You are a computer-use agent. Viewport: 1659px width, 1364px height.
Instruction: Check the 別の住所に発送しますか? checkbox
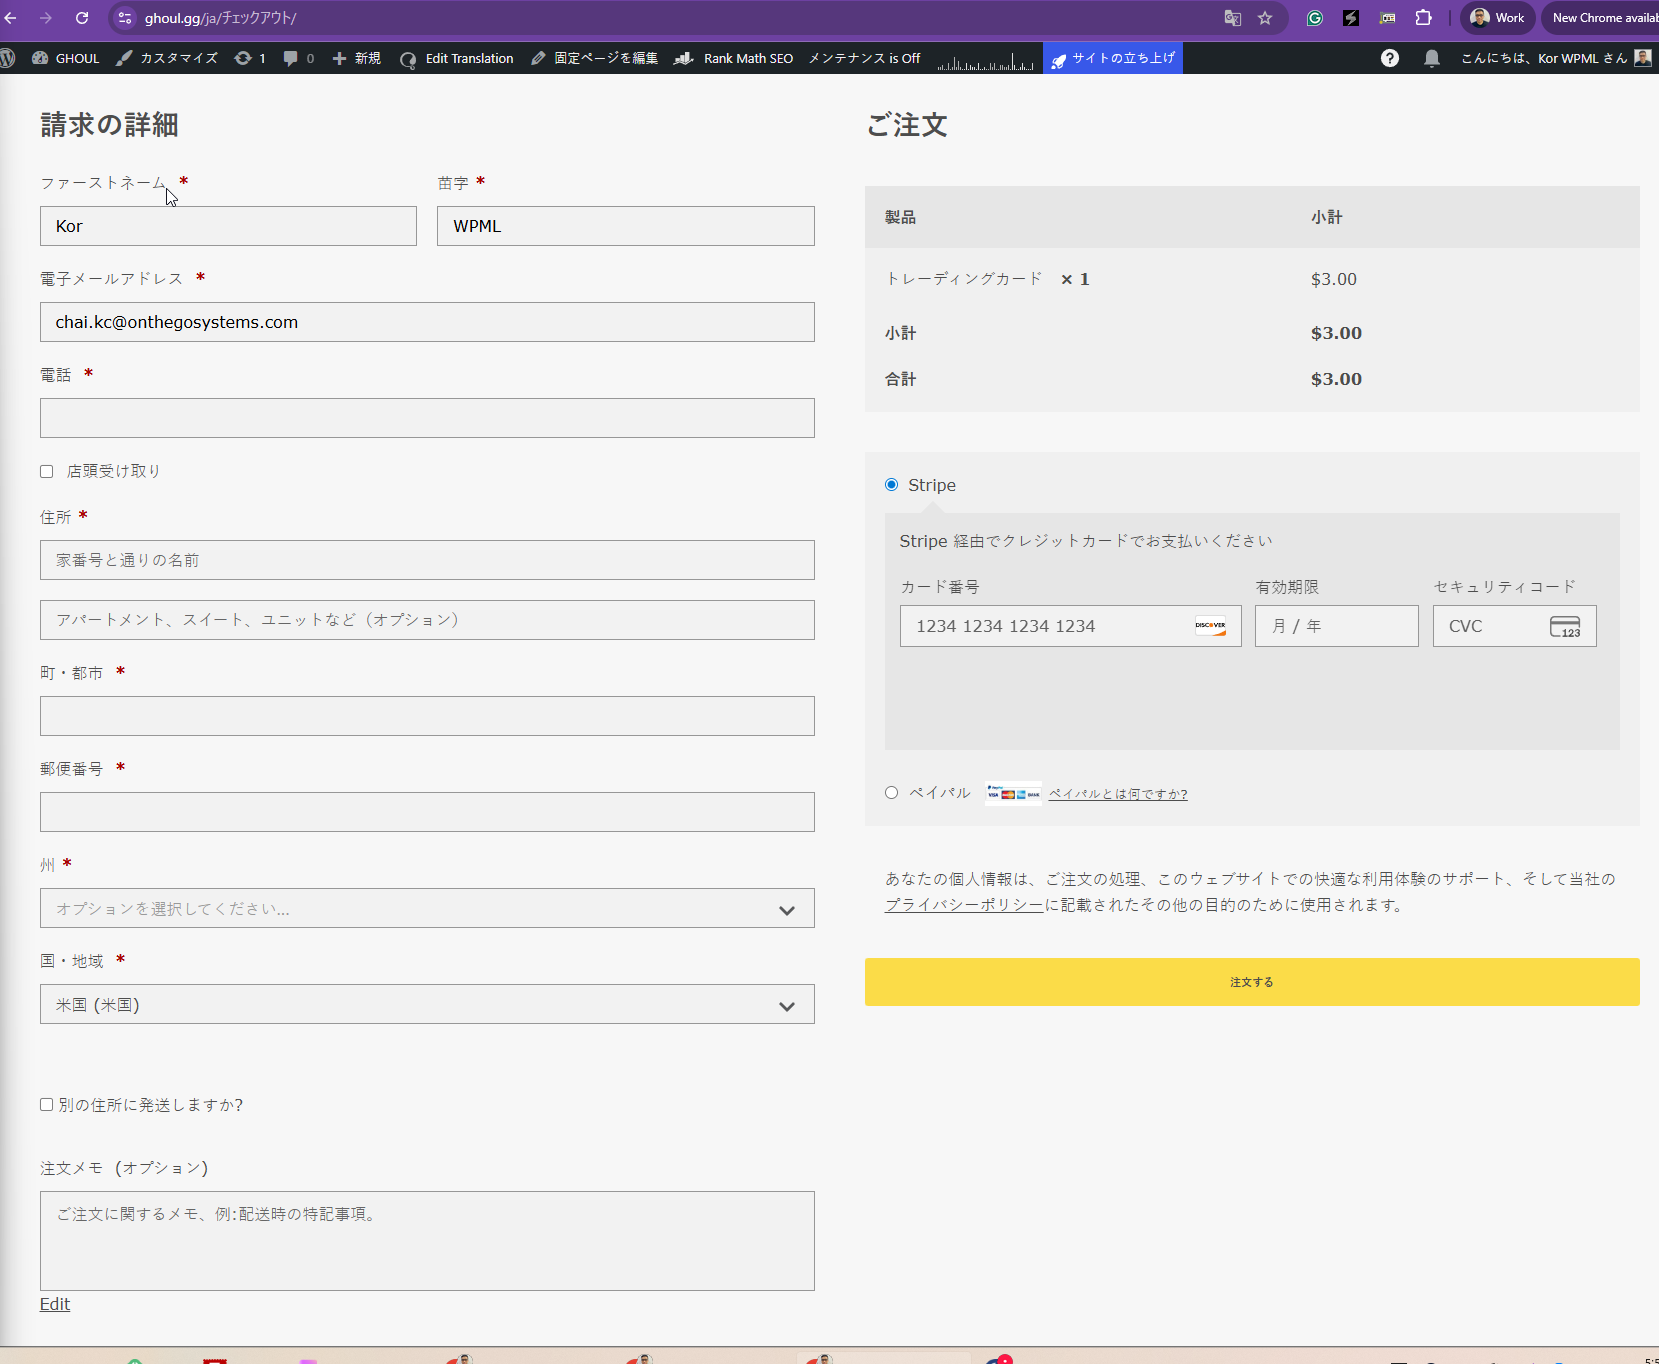click(47, 1105)
